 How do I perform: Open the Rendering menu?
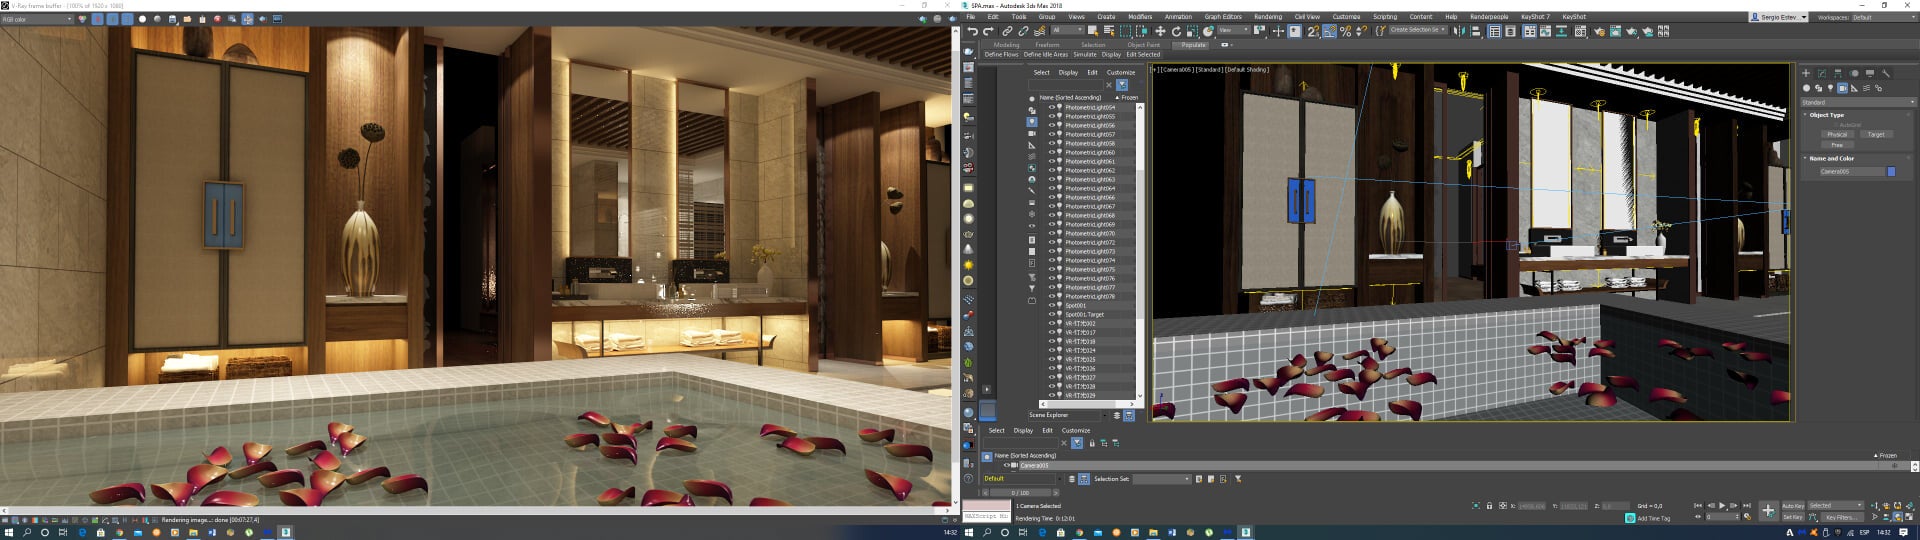[x=1267, y=17]
